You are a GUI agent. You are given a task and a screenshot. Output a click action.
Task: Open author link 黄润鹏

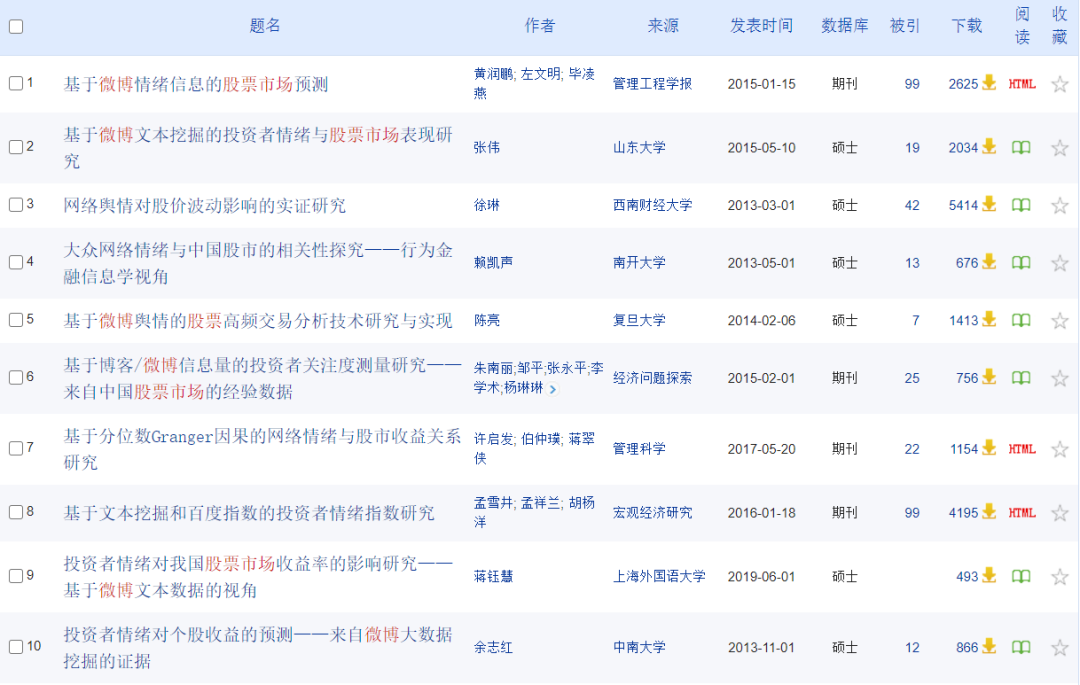click(x=493, y=74)
